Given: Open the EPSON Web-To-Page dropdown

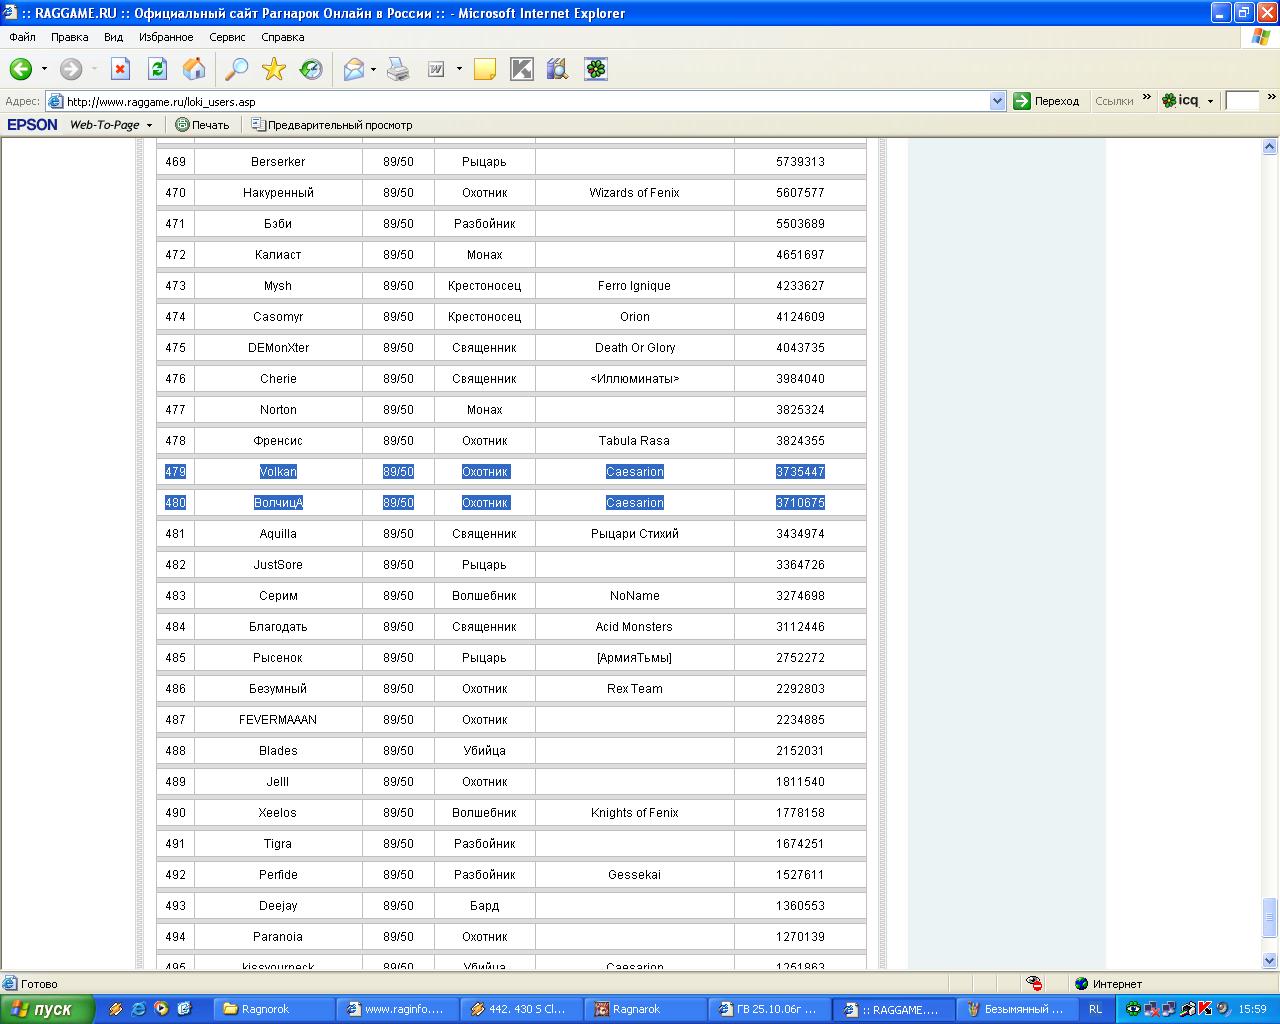Looking at the screenshot, I should click(x=149, y=125).
